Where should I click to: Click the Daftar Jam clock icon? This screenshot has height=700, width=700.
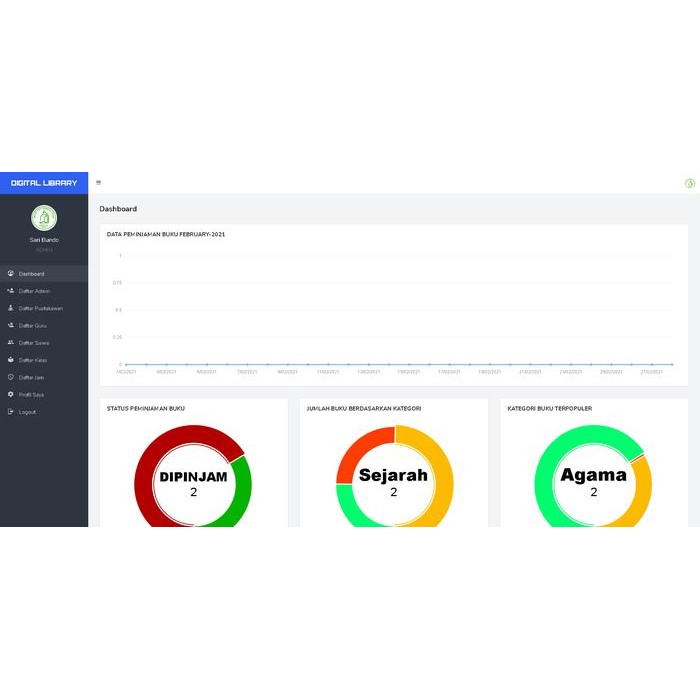[10, 377]
